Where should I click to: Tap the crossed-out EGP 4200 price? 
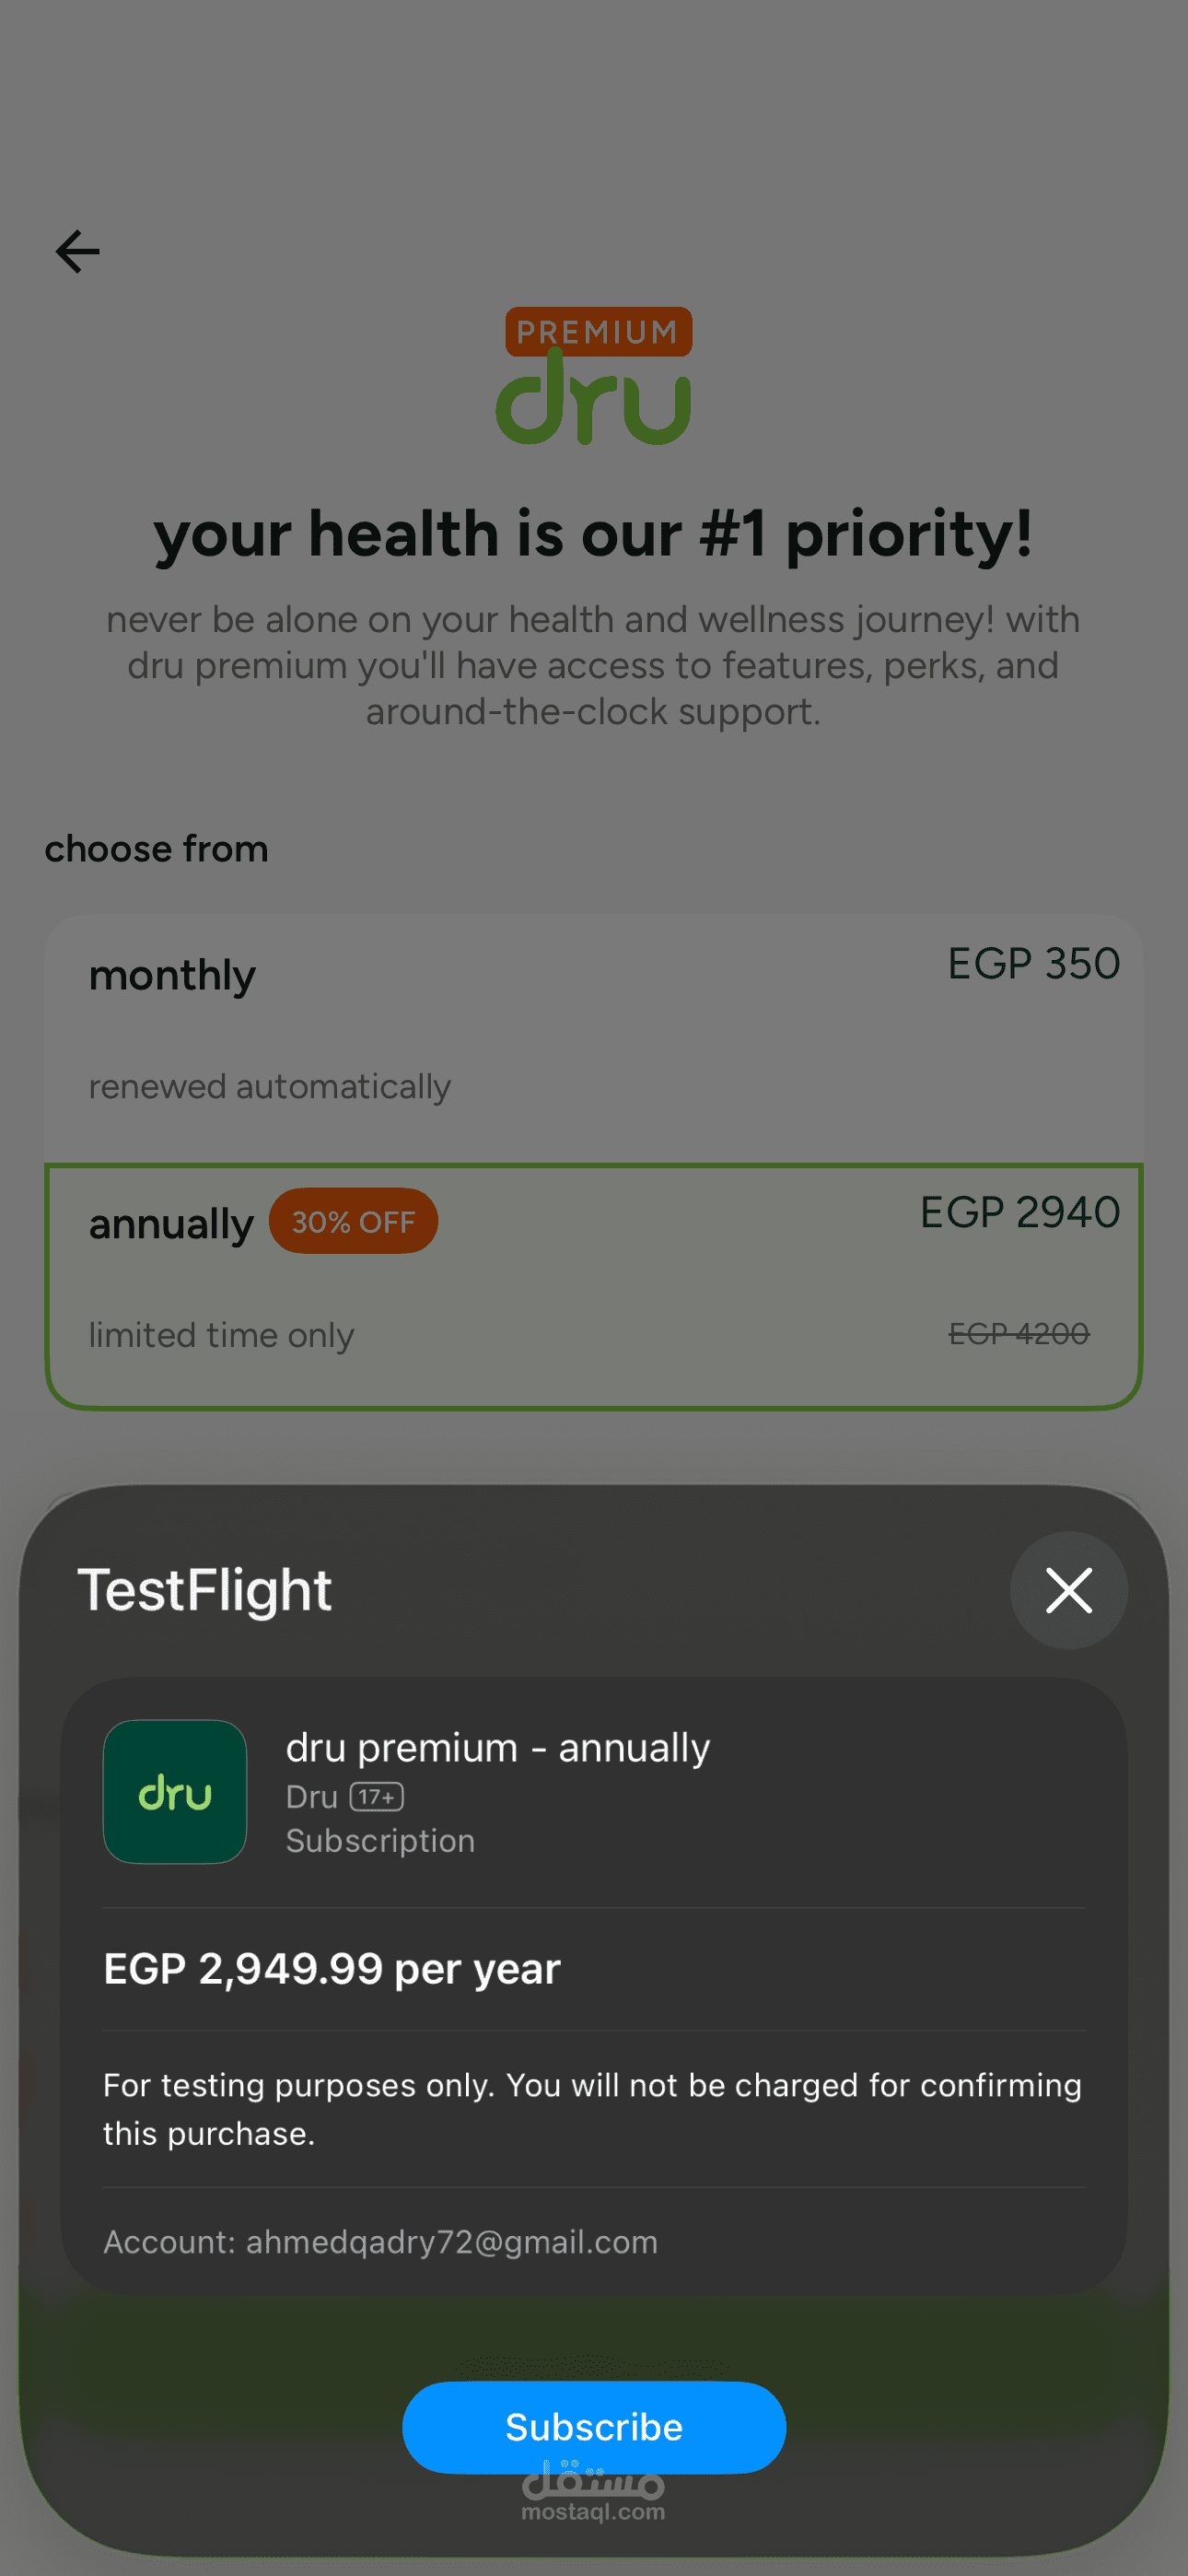[x=1018, y=1333]
